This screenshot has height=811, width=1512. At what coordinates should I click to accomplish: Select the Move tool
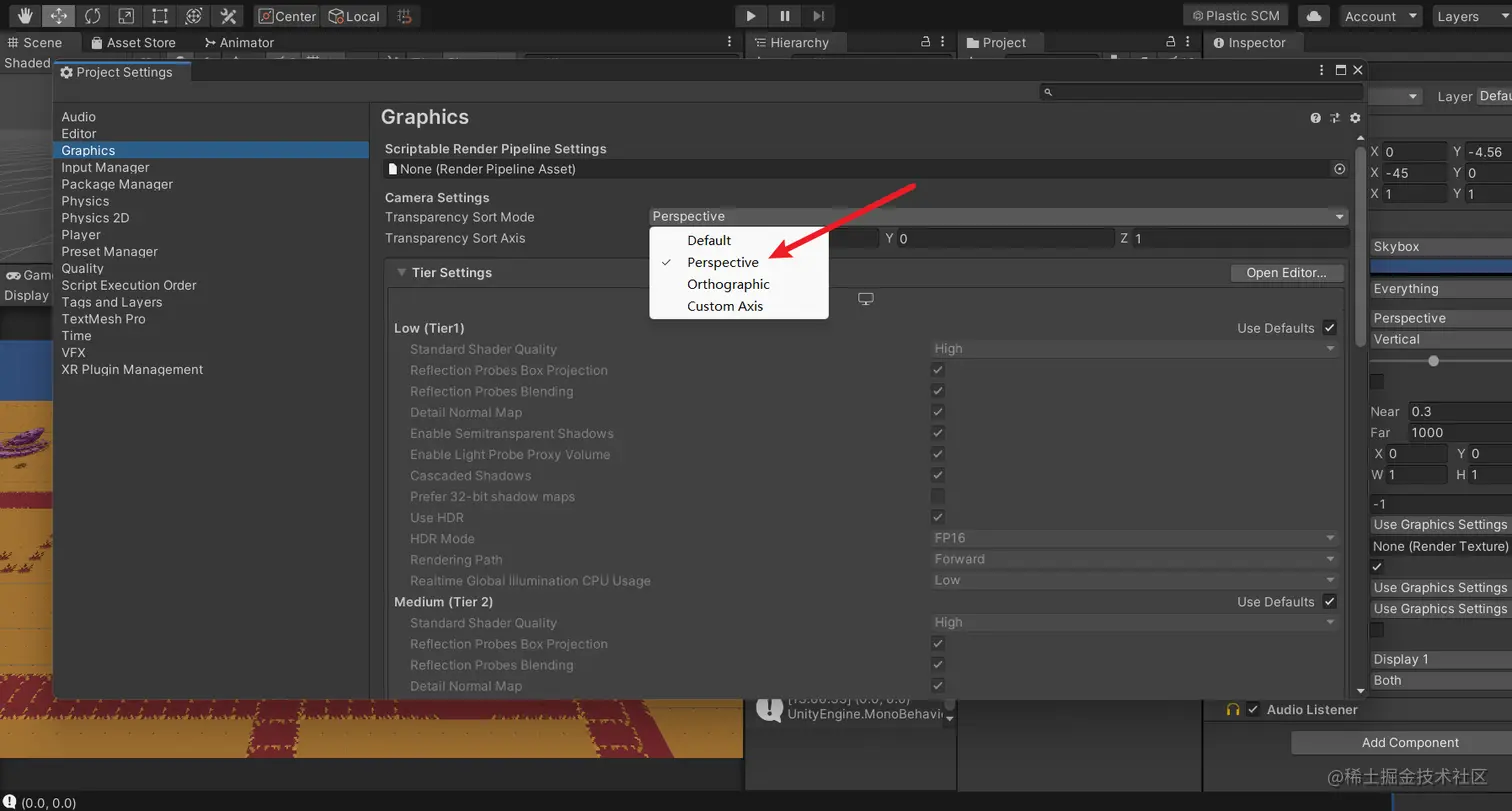tap(59, 16)
